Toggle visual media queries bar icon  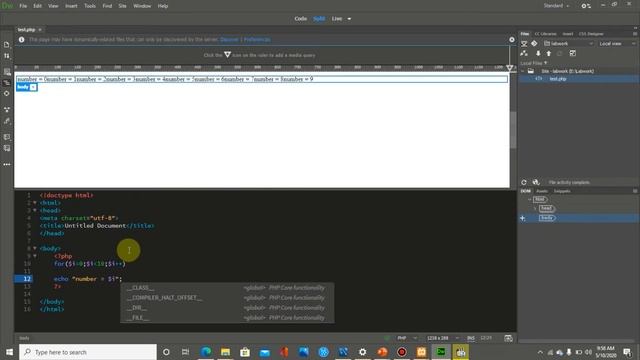click(7, 83)
